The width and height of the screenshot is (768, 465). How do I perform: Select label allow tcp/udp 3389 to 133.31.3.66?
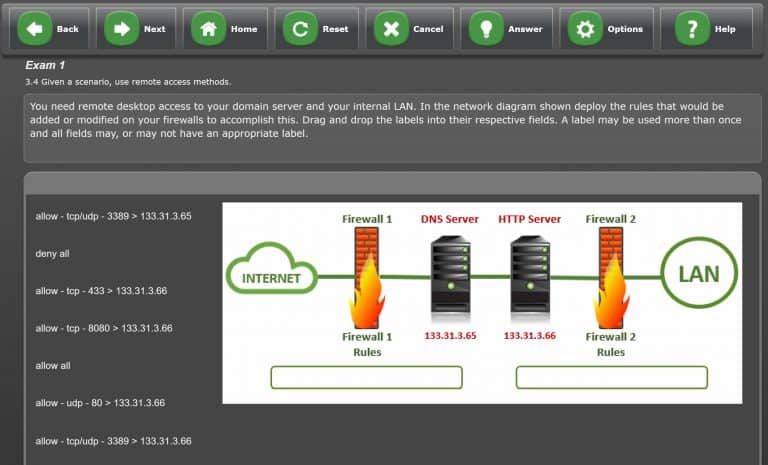[x=113, y=441]
